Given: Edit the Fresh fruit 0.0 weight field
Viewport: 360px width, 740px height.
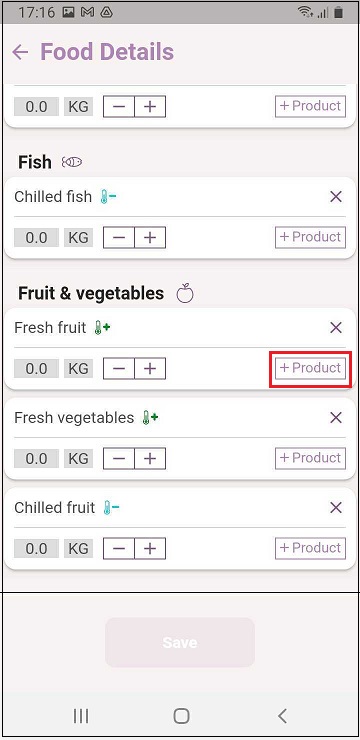Looking at the screenshot, I should coord(36,369).
